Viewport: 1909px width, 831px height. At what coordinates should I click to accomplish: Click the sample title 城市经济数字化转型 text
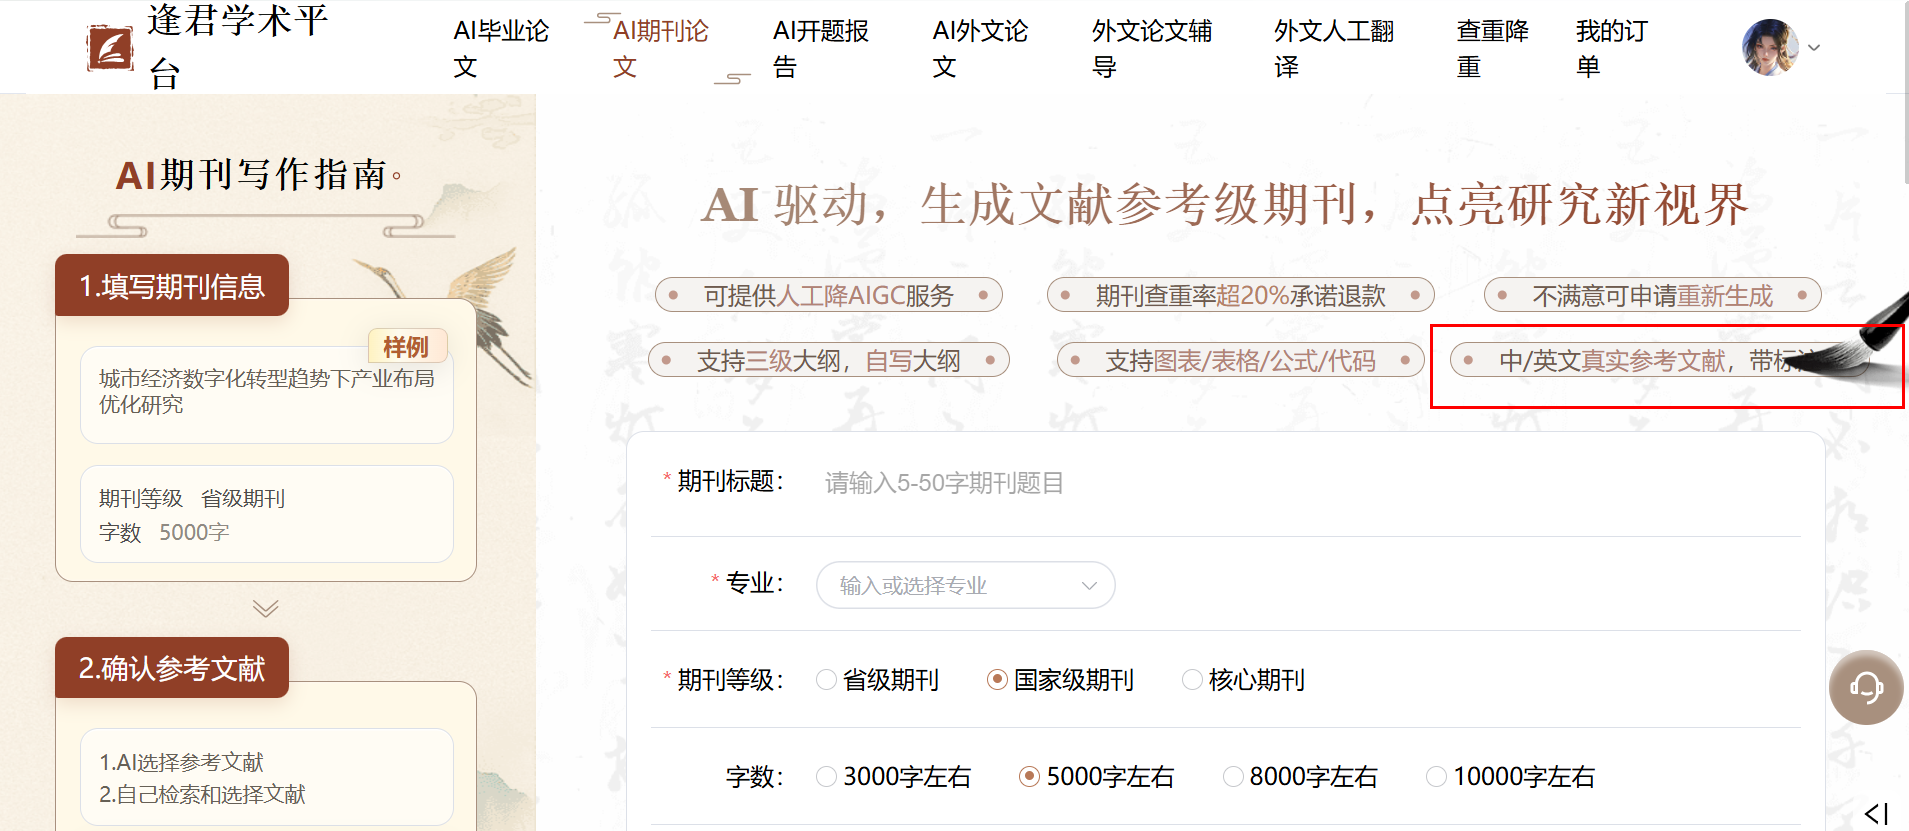coord(266,391)
